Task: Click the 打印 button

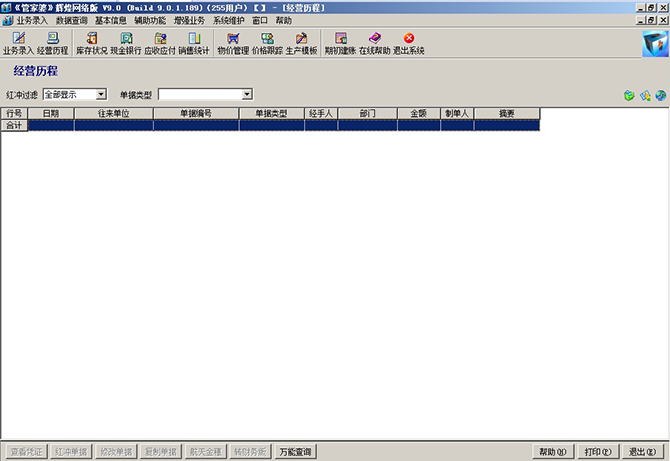Action: point(599,452)
